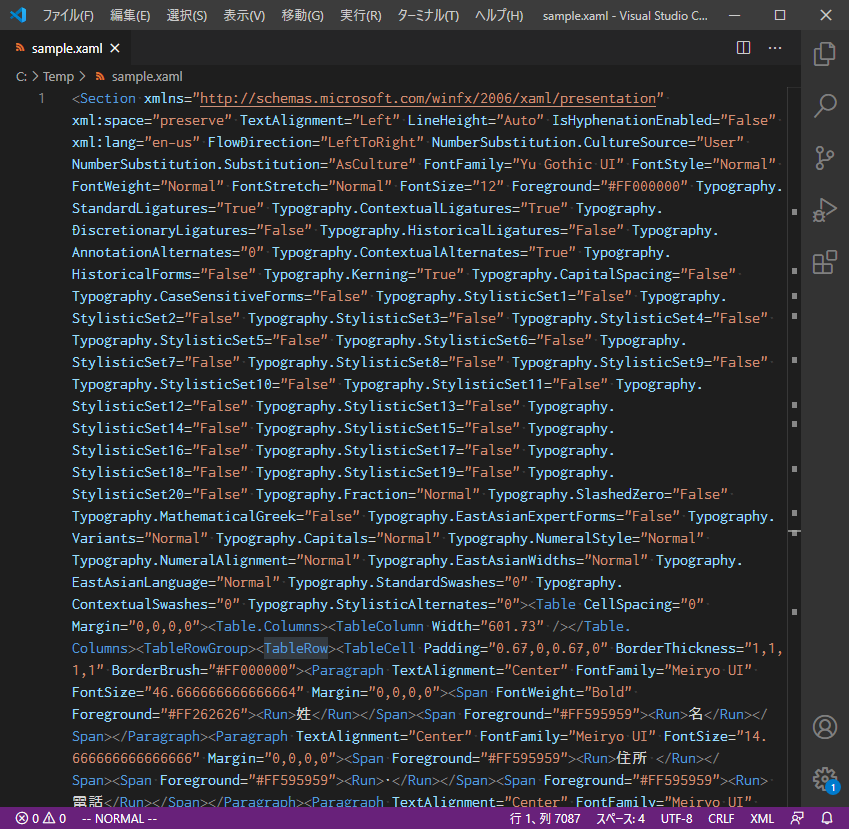Click the Section tag name

[108, 99]
